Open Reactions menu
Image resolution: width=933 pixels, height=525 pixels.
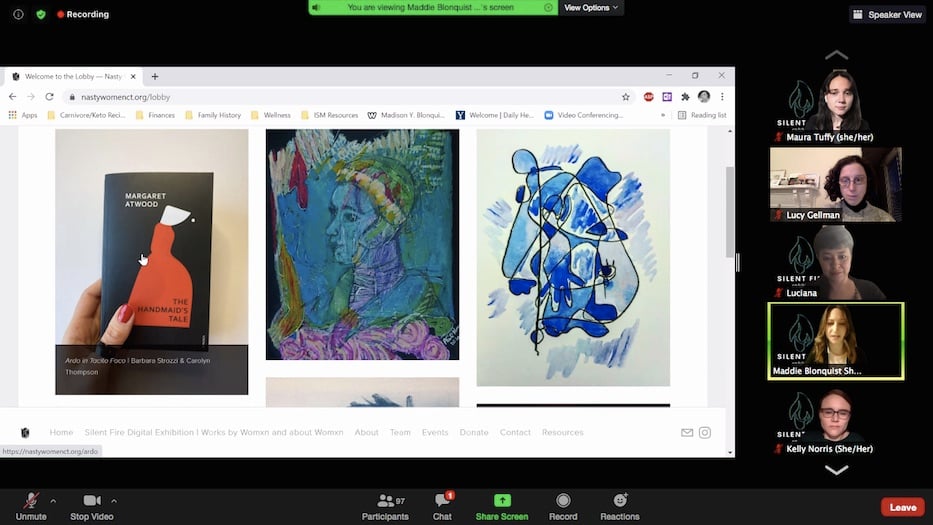(x=619, y=508)
